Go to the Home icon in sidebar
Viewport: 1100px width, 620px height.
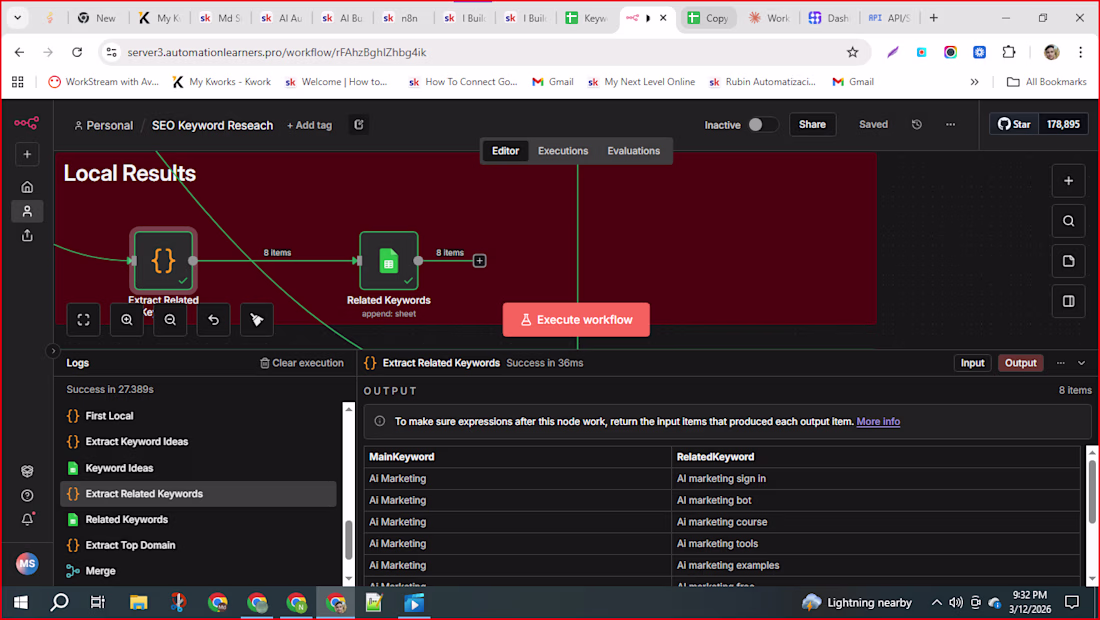[x=27, y=187]
